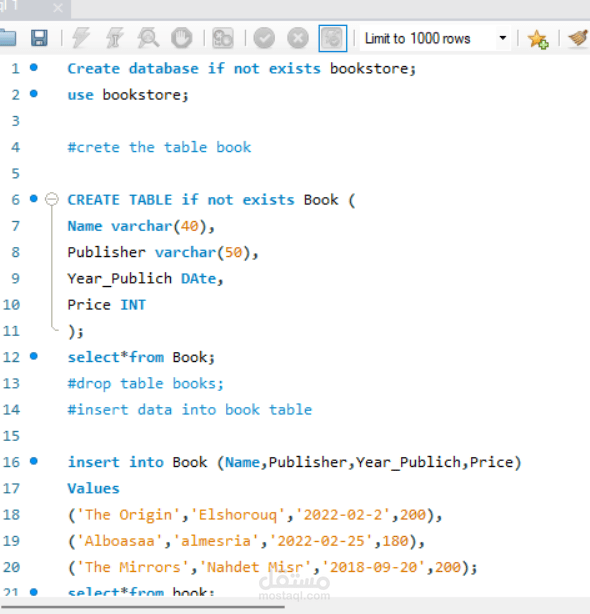Click the horizontal scrollbar at the bottom
The width and height of the screenshot is (590, 614).
click(142, 607)
